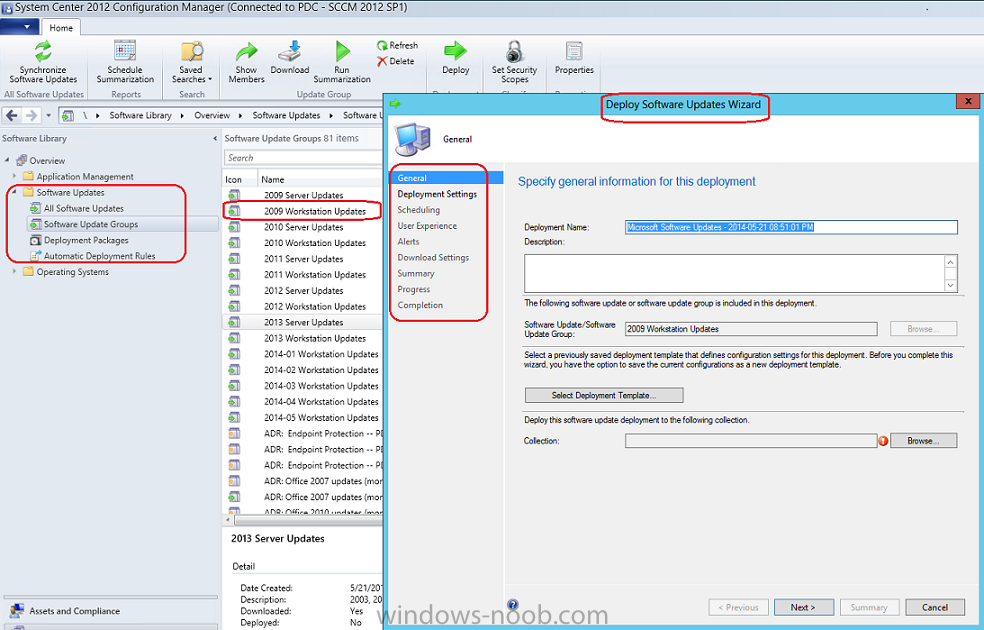Open Set Security Scopes
Viewport: 984px width, 630px height.
514,61
